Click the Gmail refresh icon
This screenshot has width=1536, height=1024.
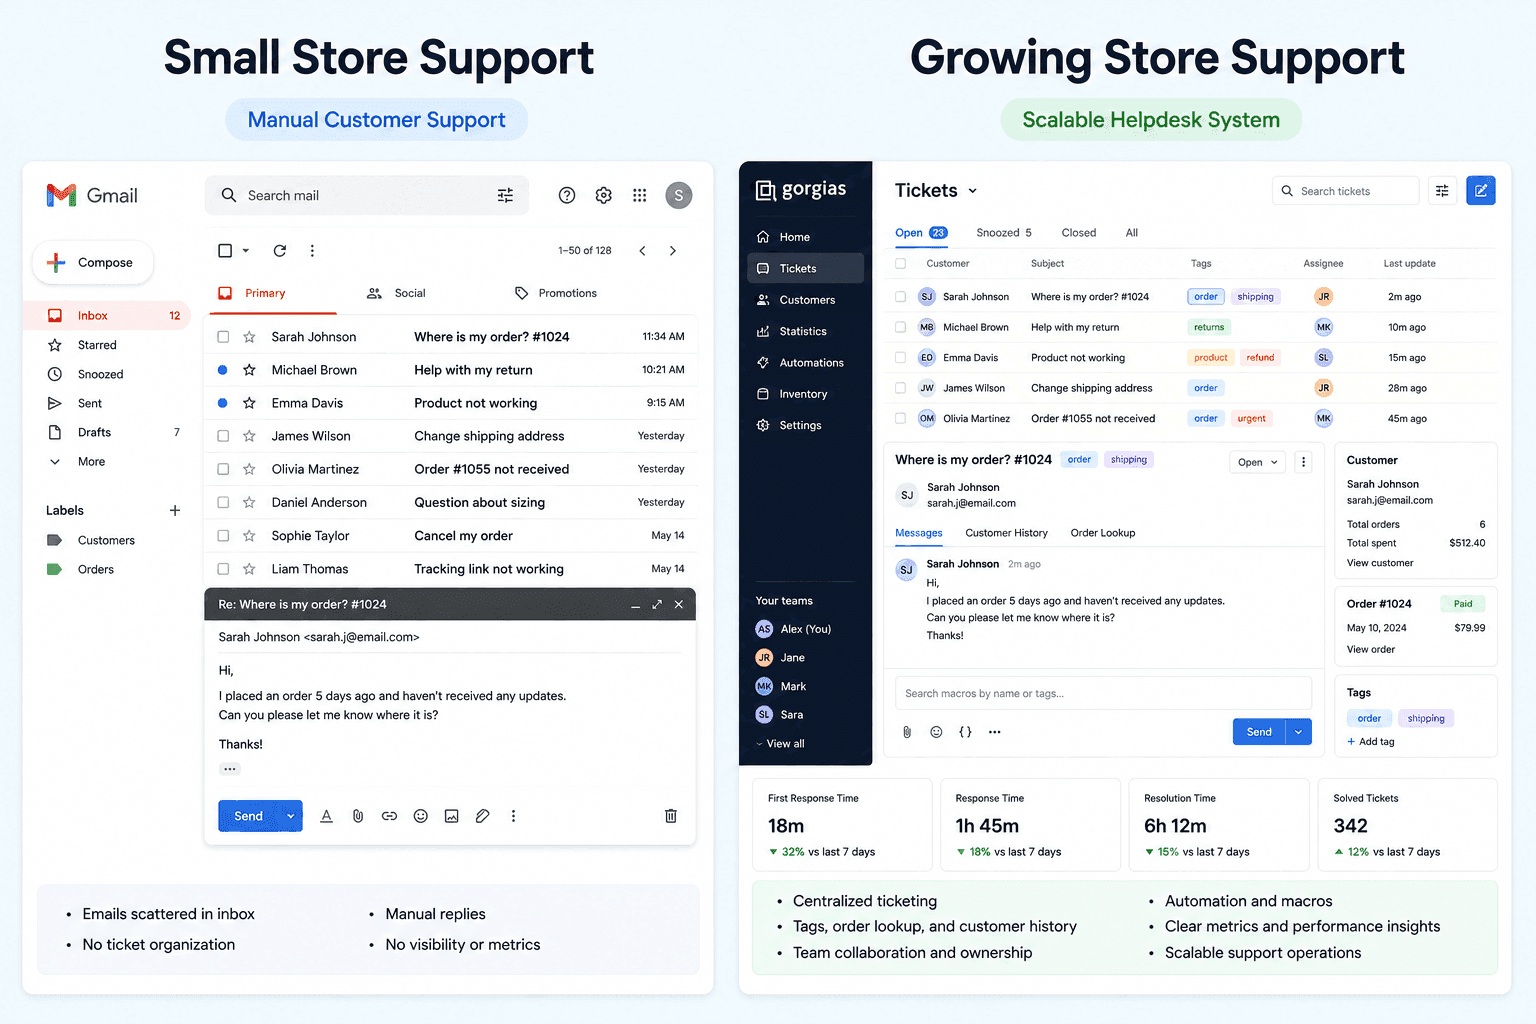(x=280, y=250)
